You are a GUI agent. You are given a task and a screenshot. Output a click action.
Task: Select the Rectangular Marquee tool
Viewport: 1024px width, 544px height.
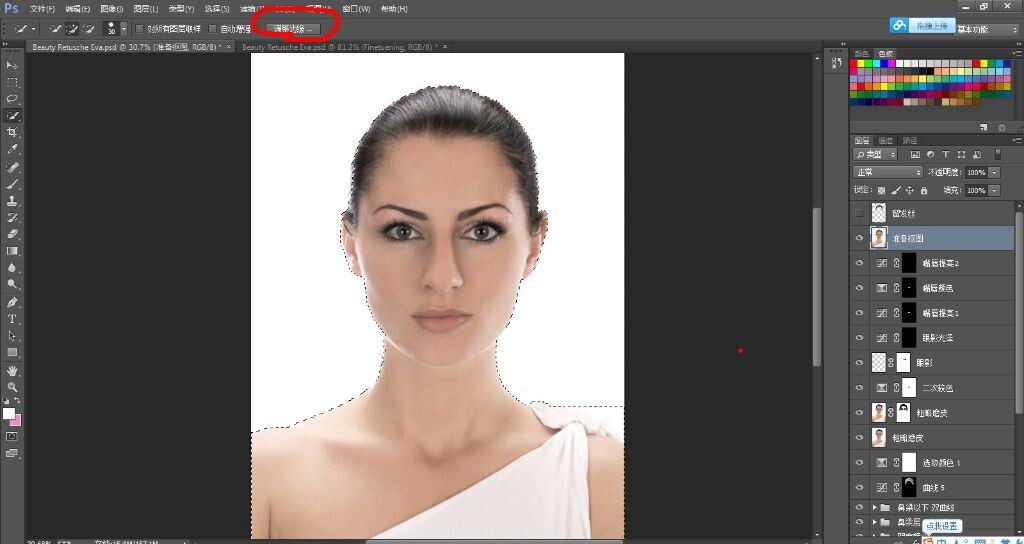coord(12,82)
